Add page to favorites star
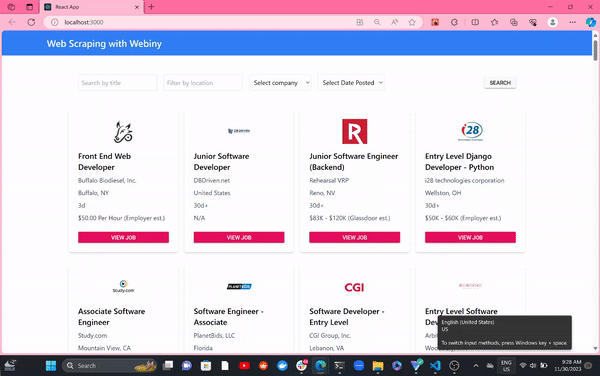Viewport: 600px width, 376px height. click(x=412, y=22)
